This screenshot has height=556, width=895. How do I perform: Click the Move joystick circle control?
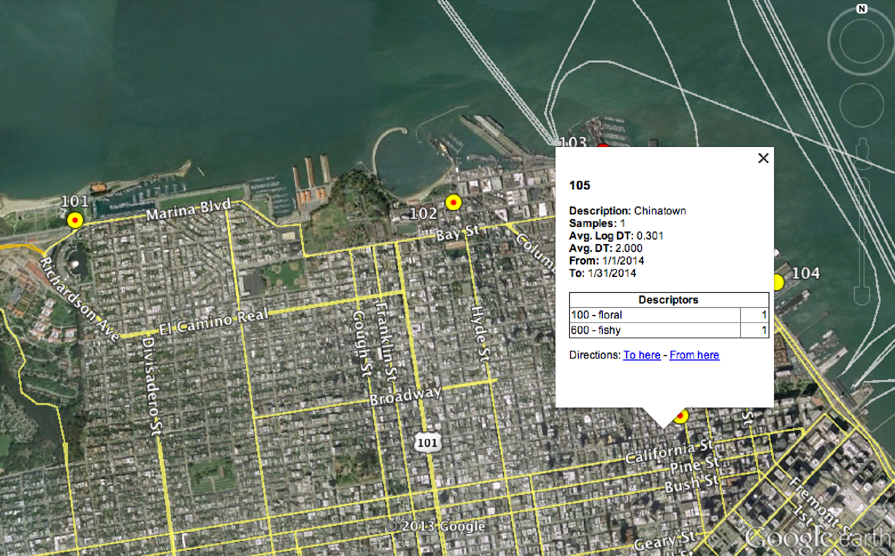pyautogui.click(x=861, y=102)
